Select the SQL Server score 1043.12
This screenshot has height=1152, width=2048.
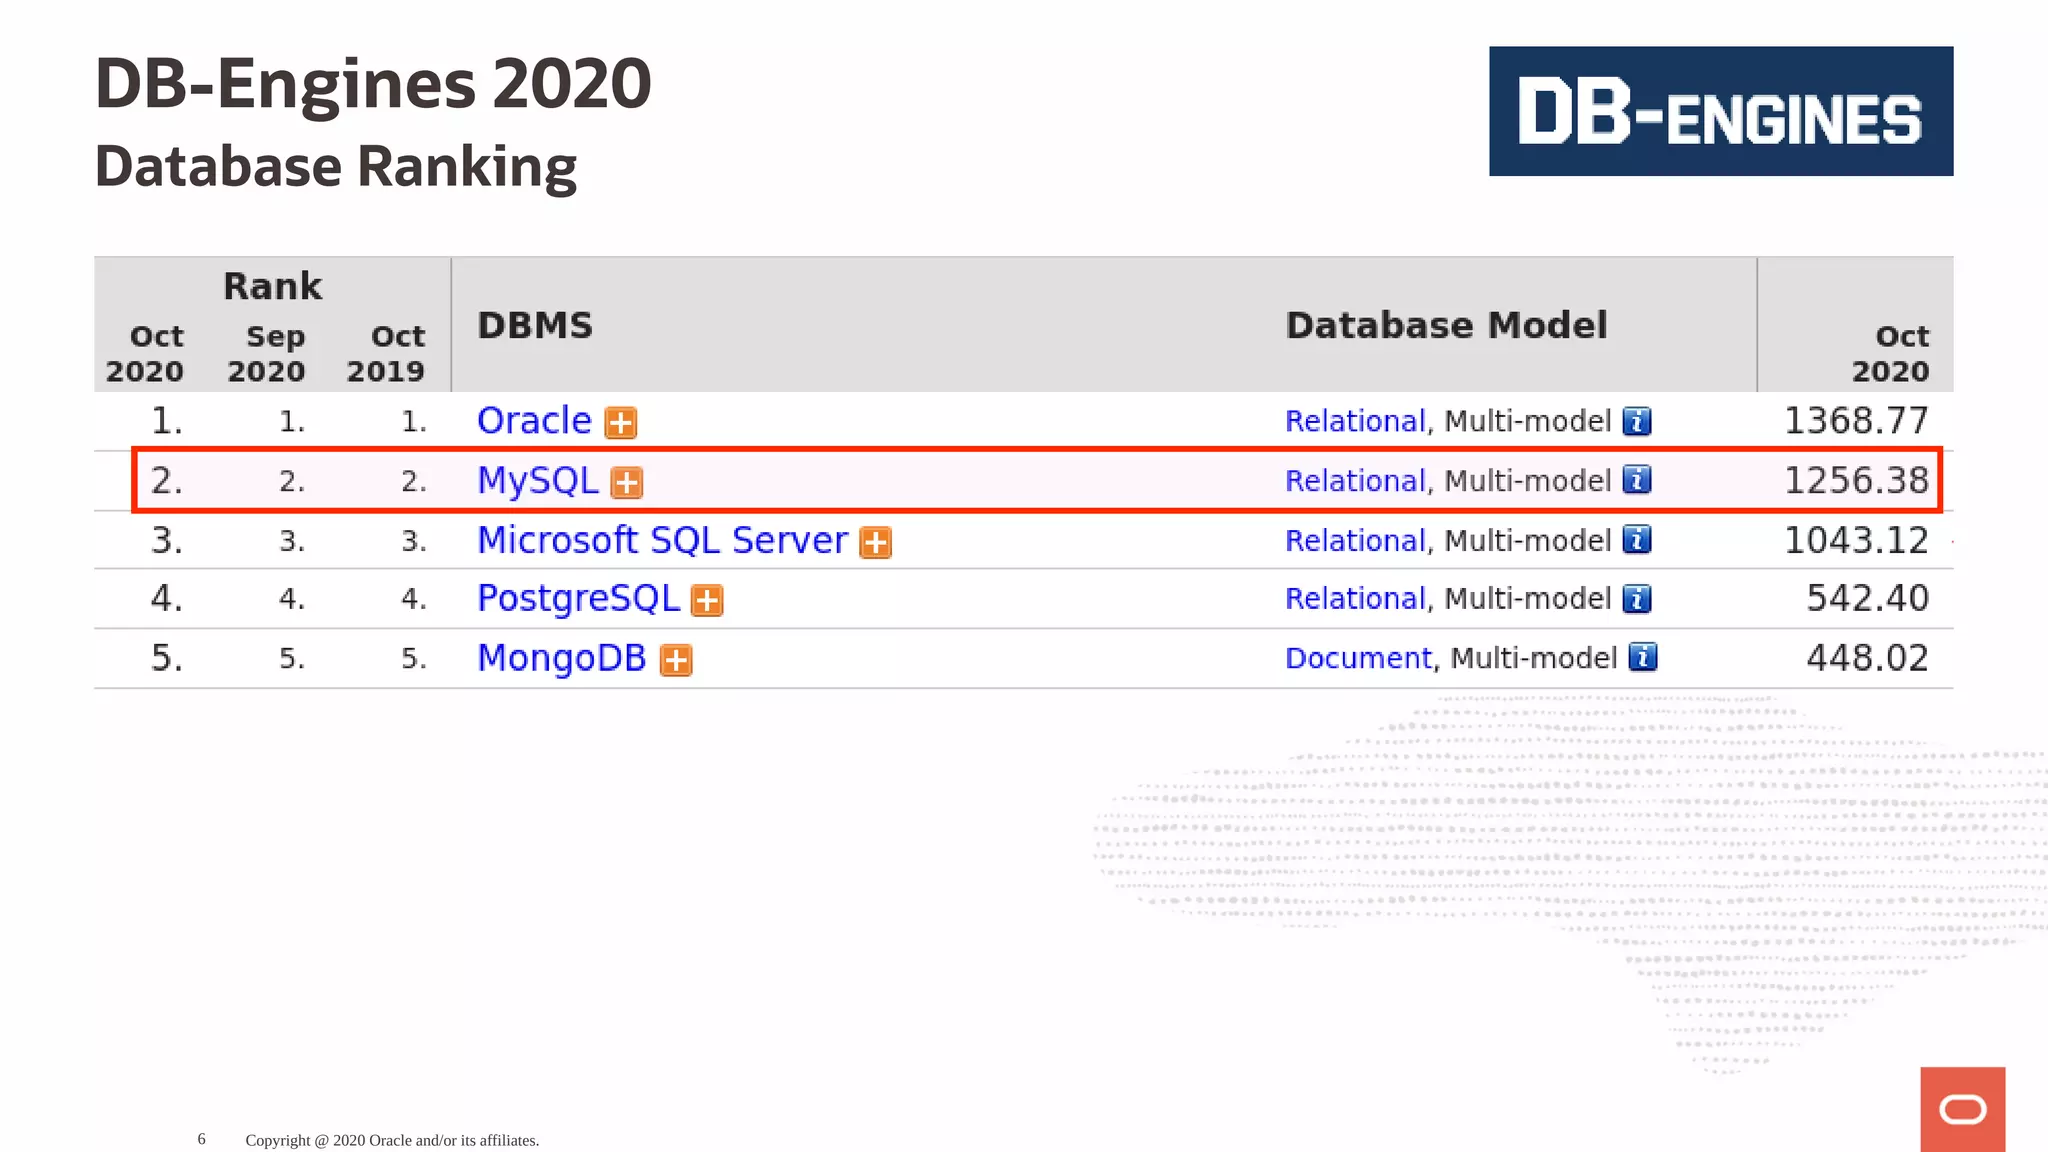pyautogui.click(x=1857, y=540)
